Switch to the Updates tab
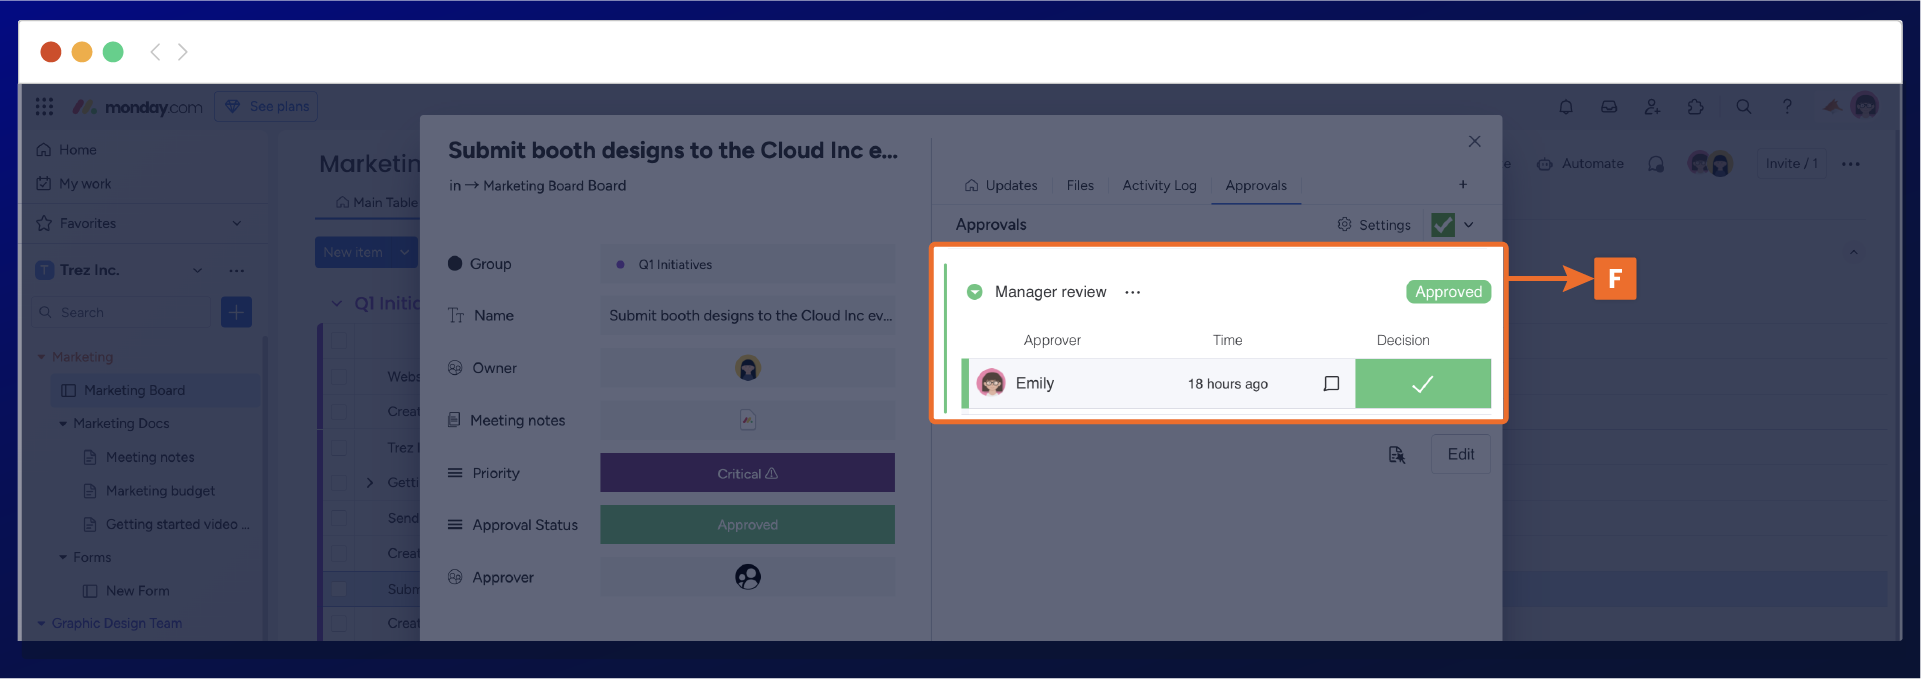The height and width of the screenshot is (679, 1921). click(1001, 186)
